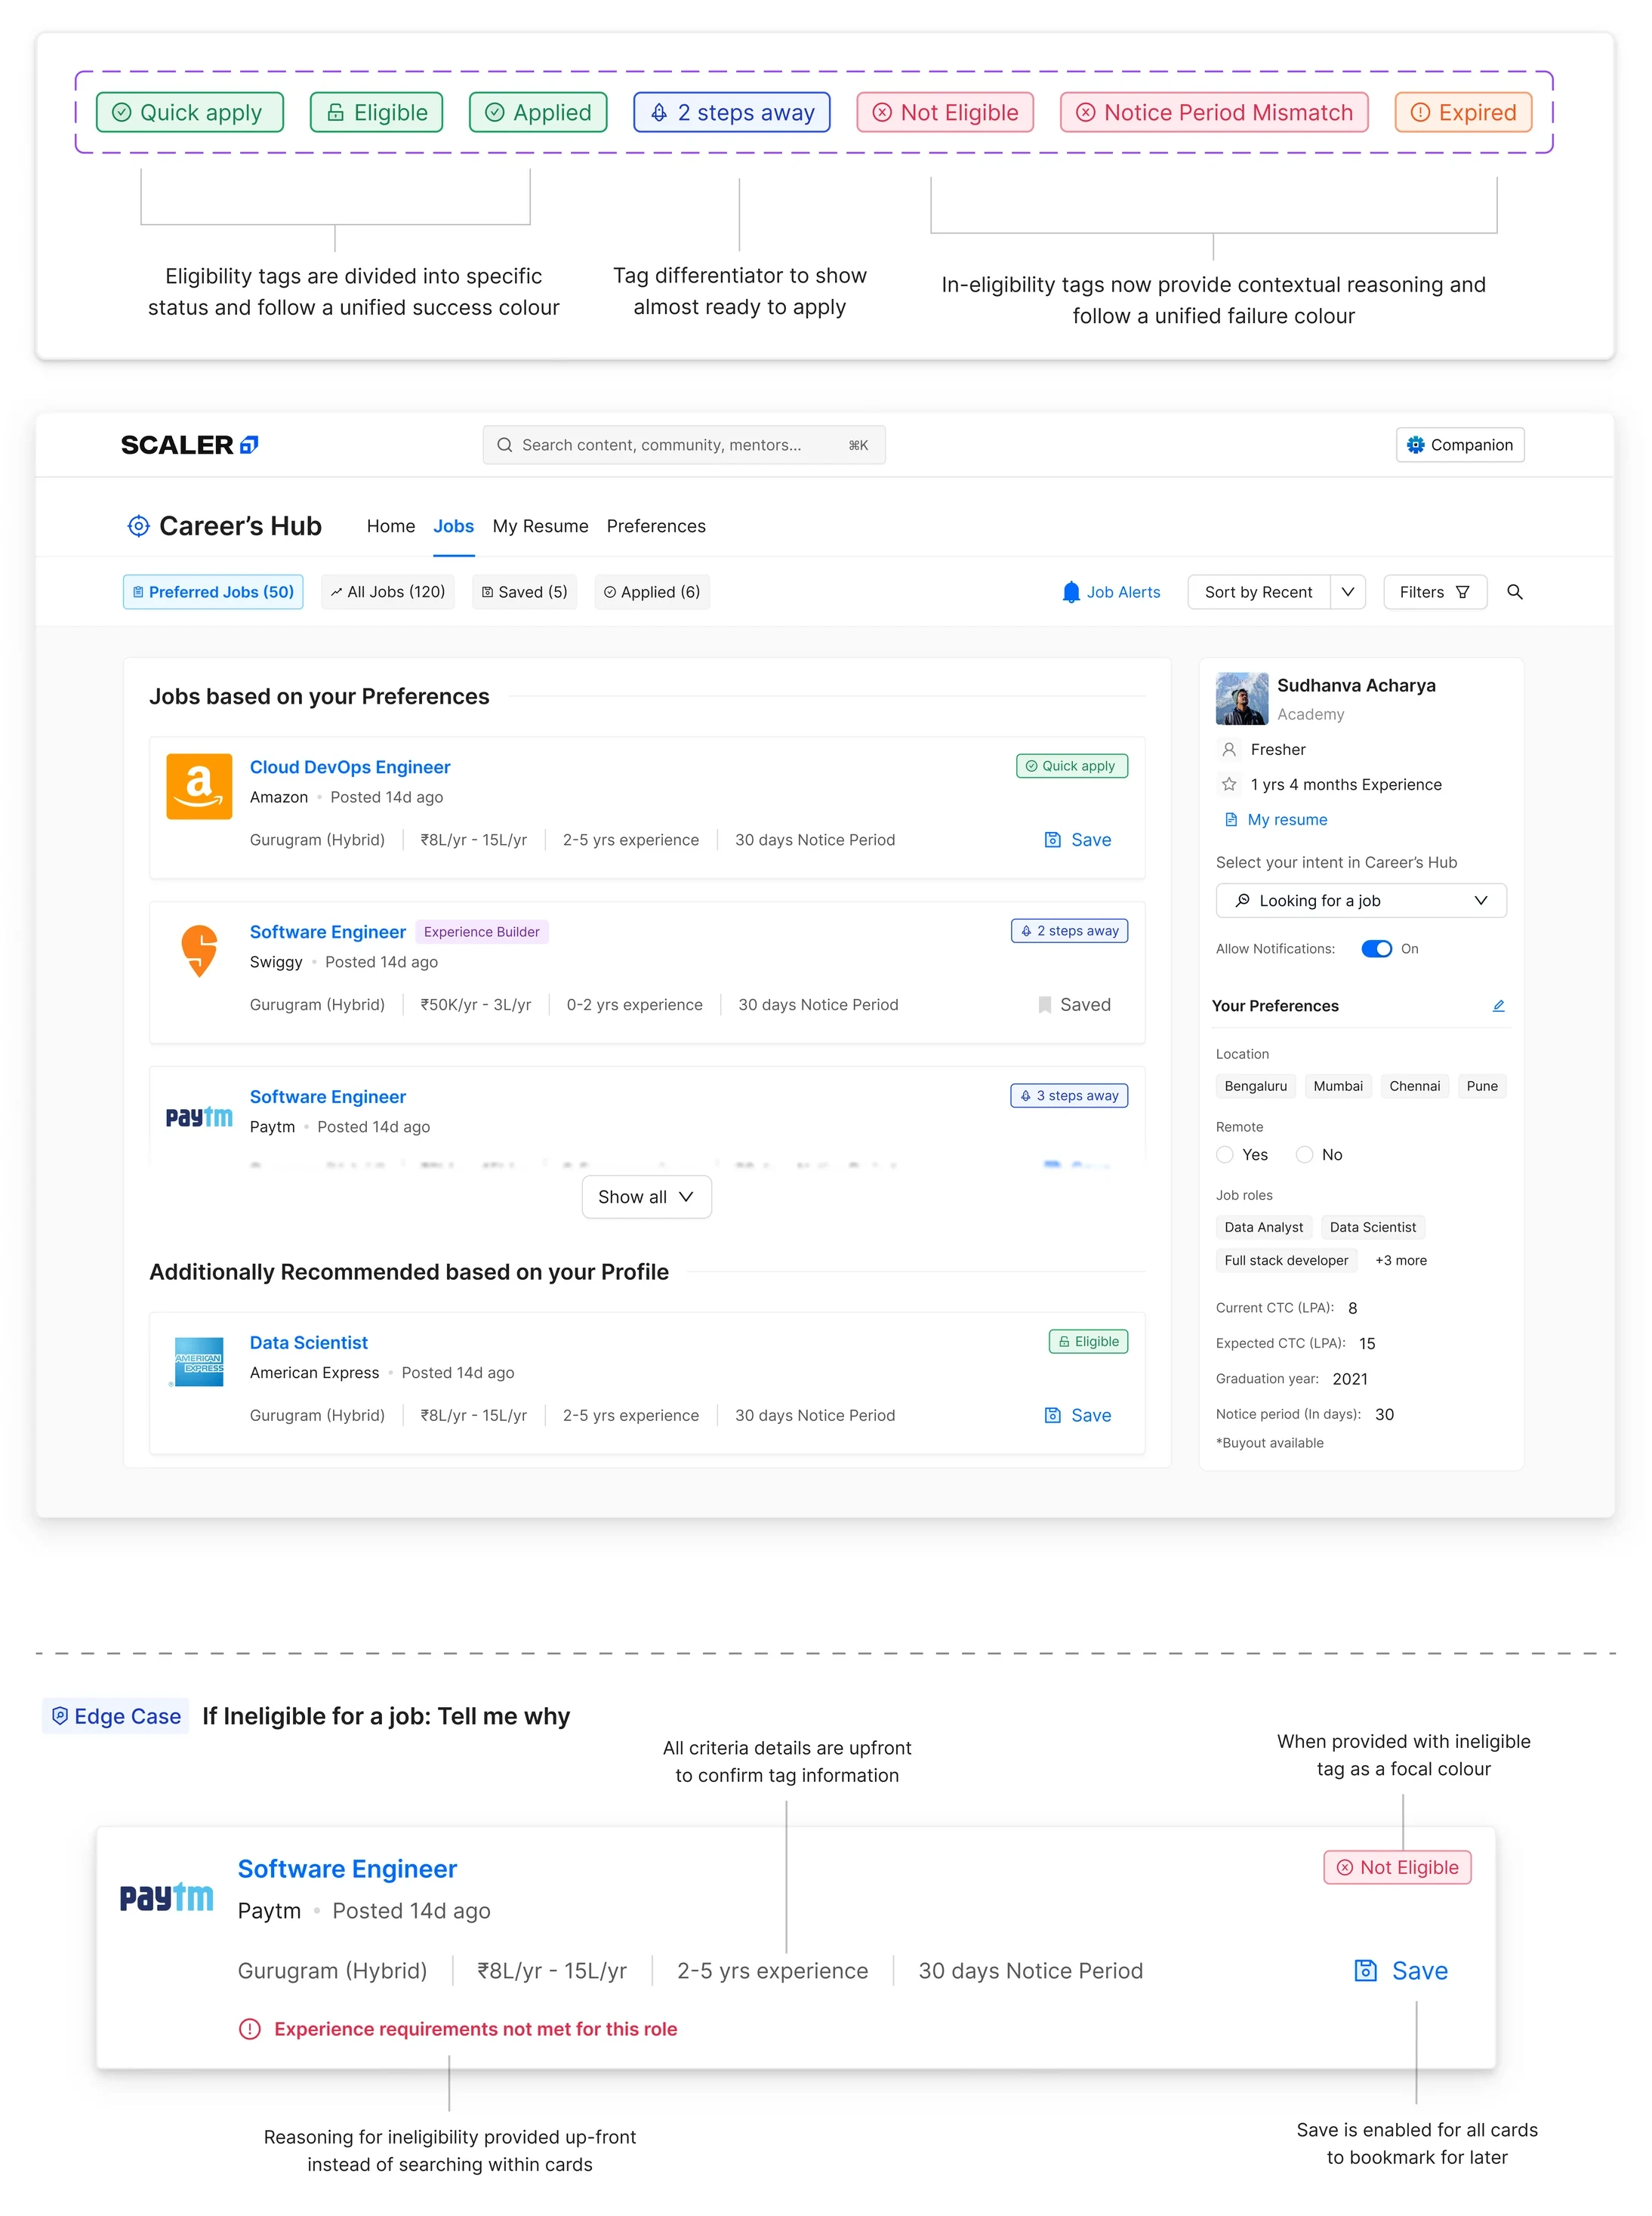Screen dimensions: 1652x2216
Task: Click the Experience requirements warning icon
Action: coord(250,2029)
